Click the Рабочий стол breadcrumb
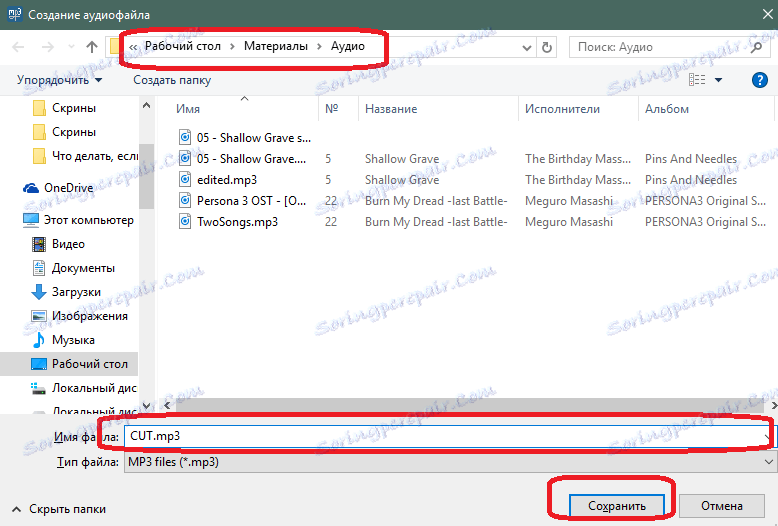This screenshot has height=526, width=778. coord(183,46)
